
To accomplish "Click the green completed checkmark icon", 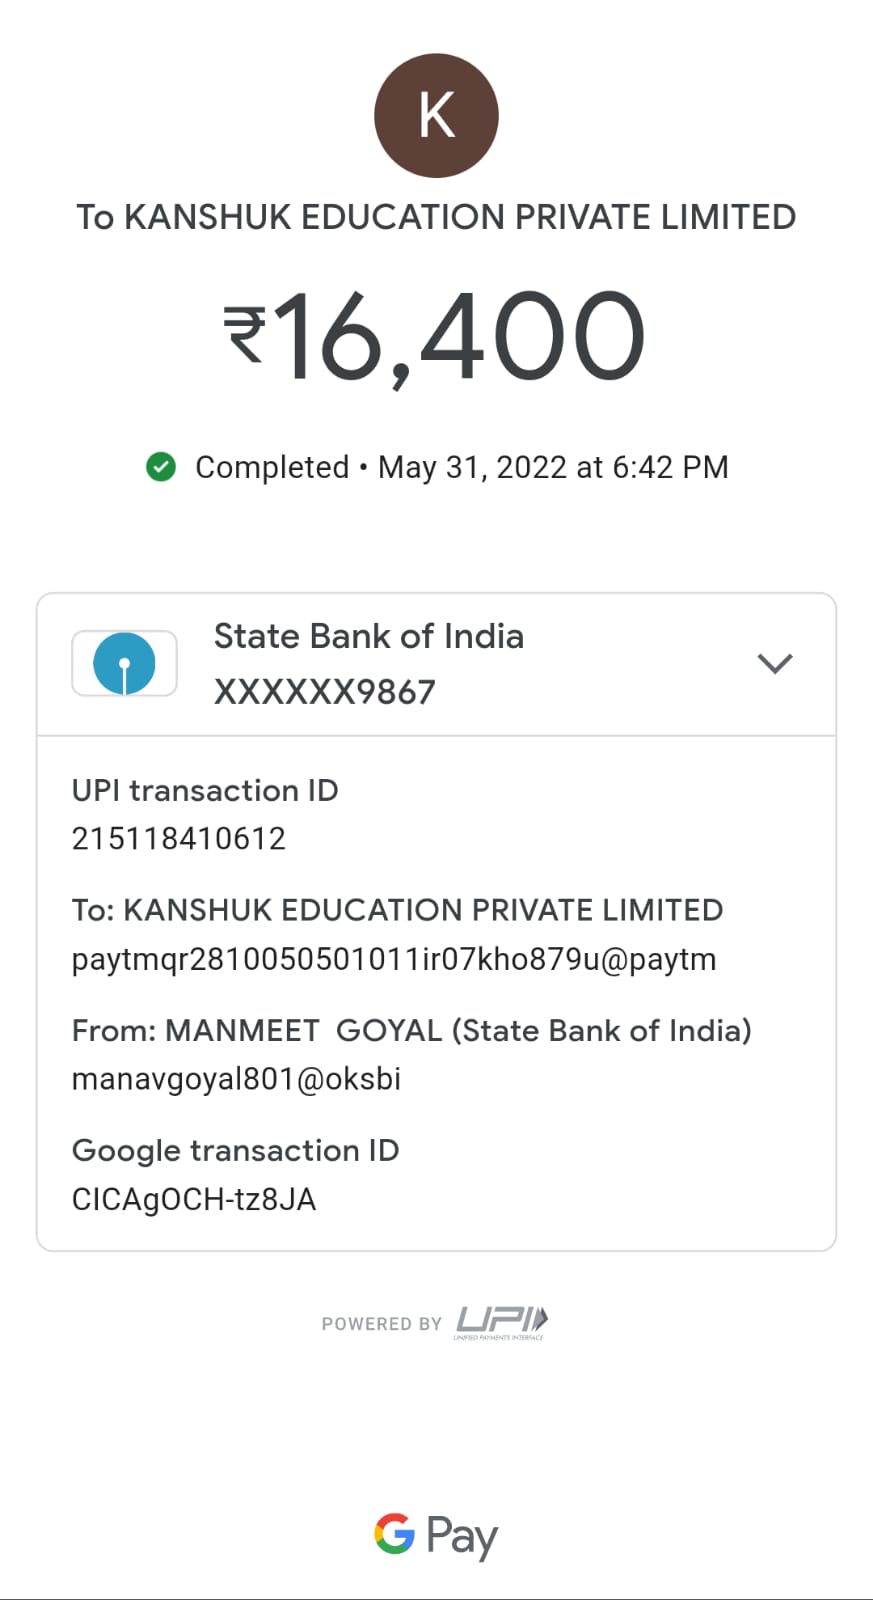I will point(161,467).
